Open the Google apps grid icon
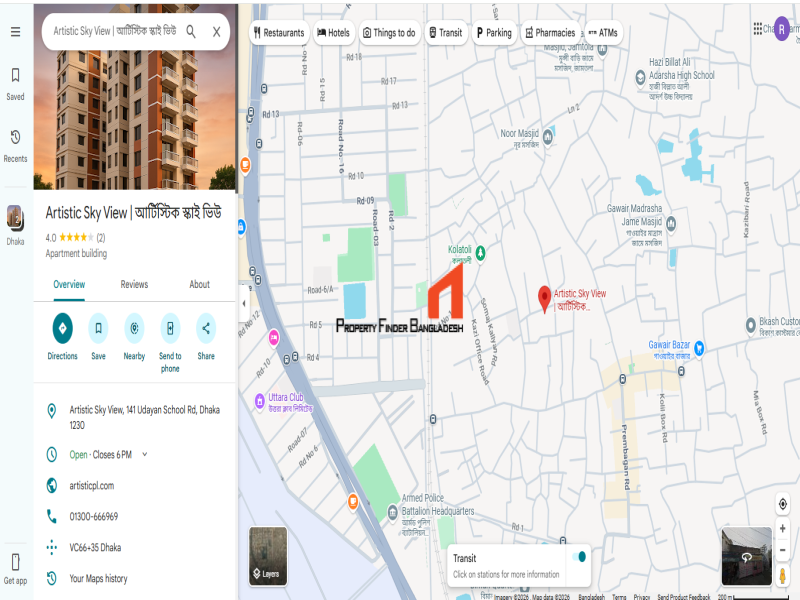Viewport: 800px width, 600px height. 758,29
